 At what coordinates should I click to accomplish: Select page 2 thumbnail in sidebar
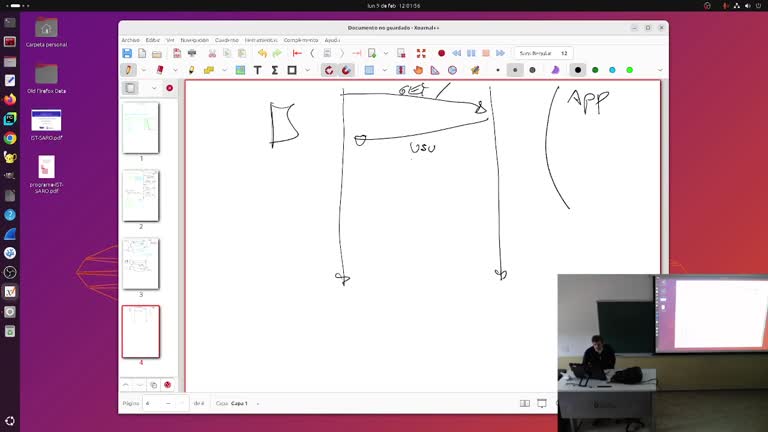[x=140, y=195]
